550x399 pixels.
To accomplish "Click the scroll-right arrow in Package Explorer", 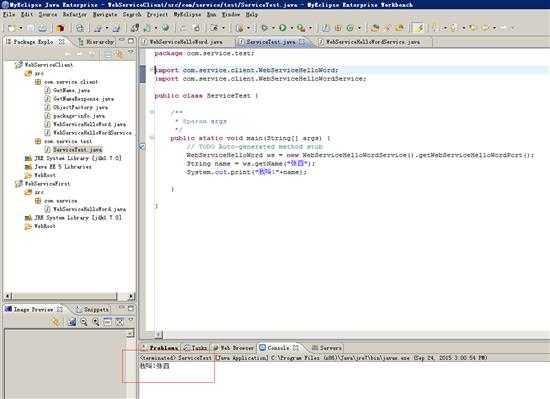I will (x=130, y=296).
